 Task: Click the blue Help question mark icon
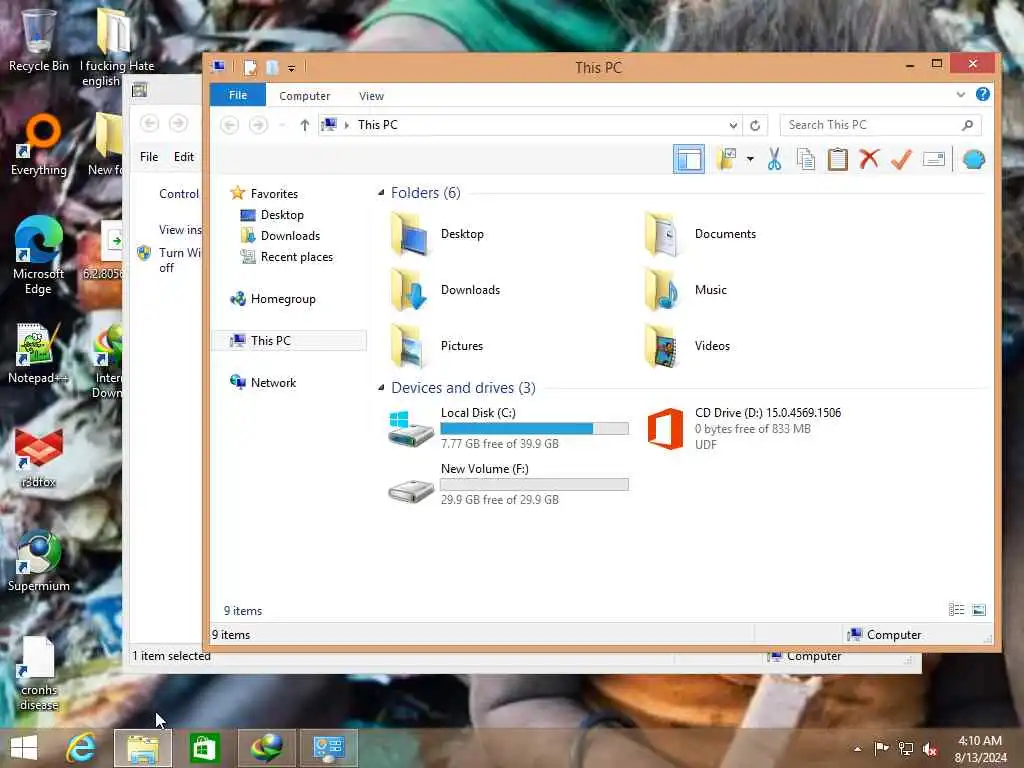tap(982, 94)
